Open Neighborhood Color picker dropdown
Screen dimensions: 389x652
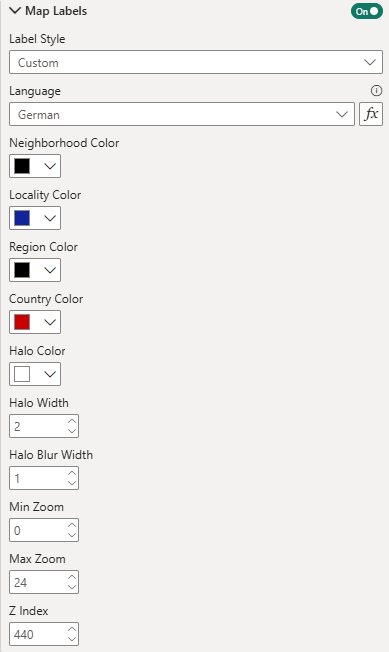[x=50, y=166]
